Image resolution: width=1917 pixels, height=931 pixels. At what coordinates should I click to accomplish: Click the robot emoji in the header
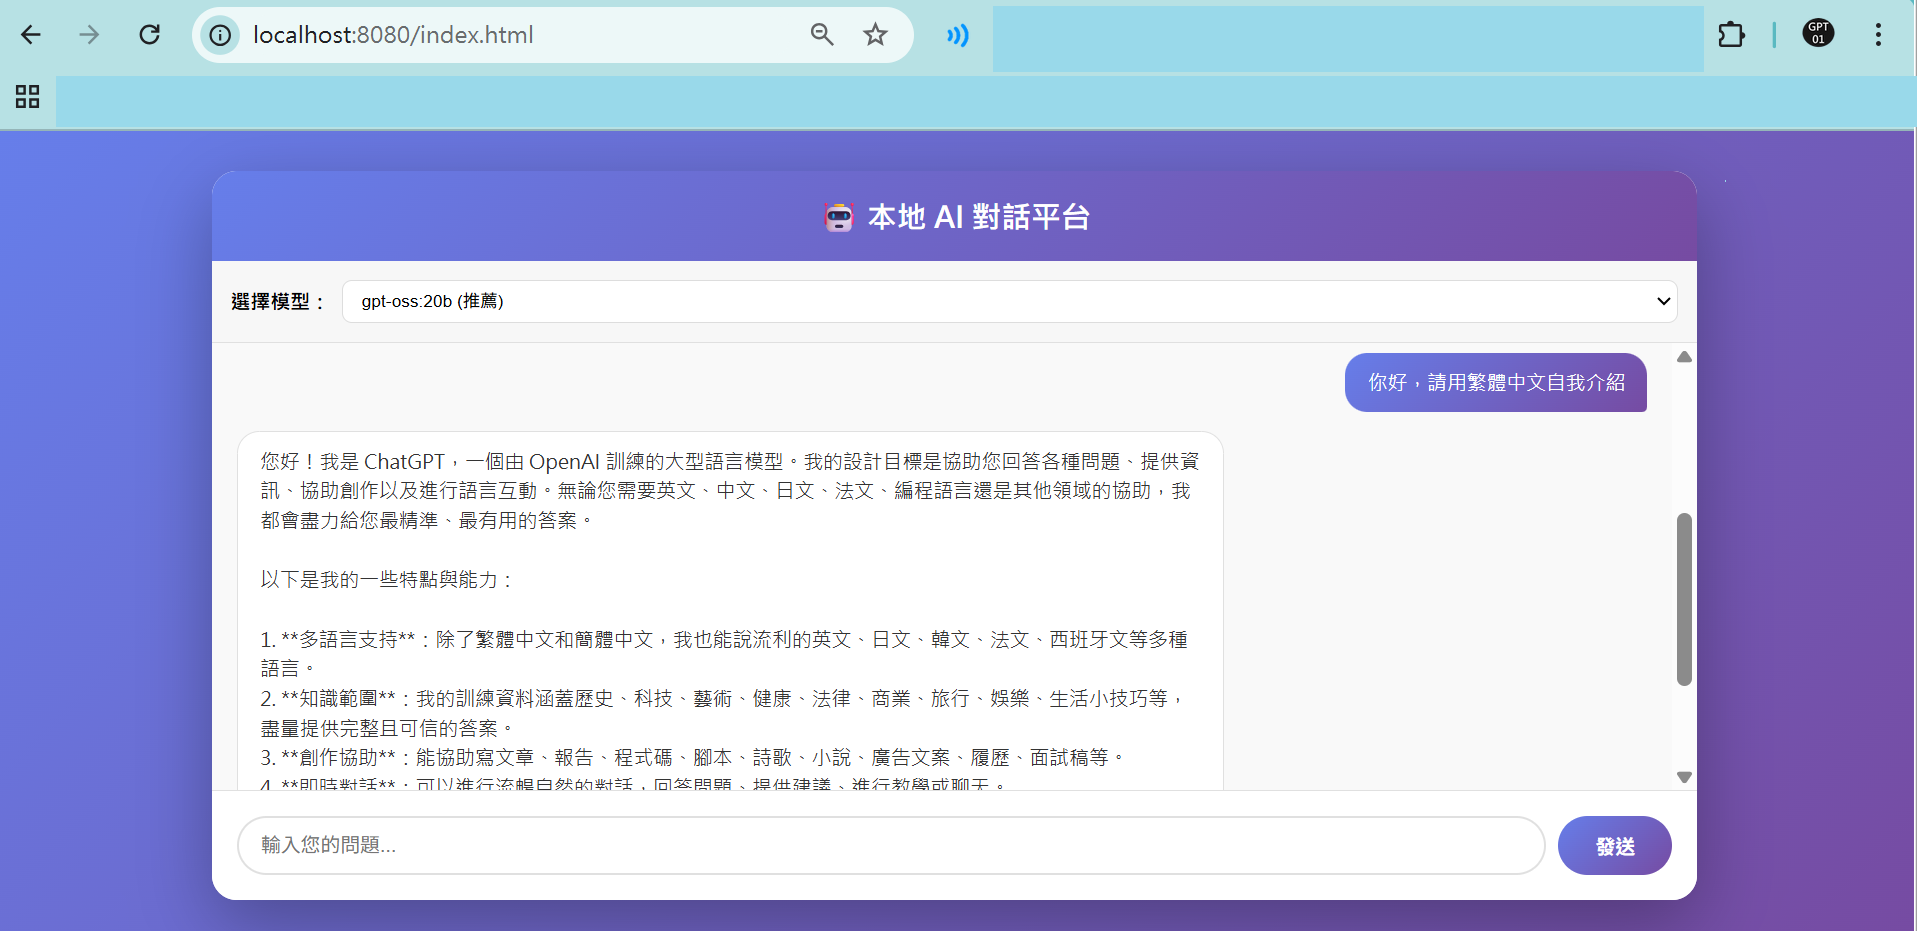tap(840, 216)
